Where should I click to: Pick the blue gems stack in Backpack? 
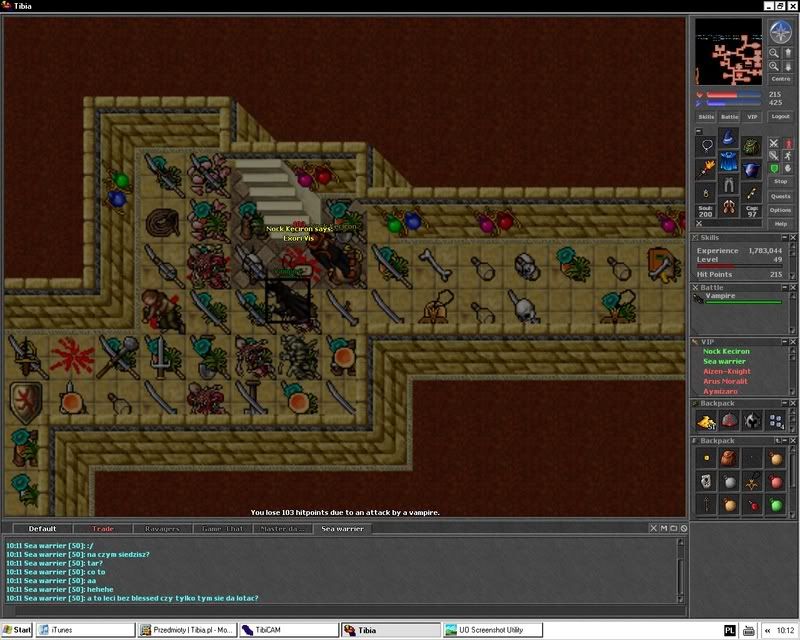[x=776, y=421]
